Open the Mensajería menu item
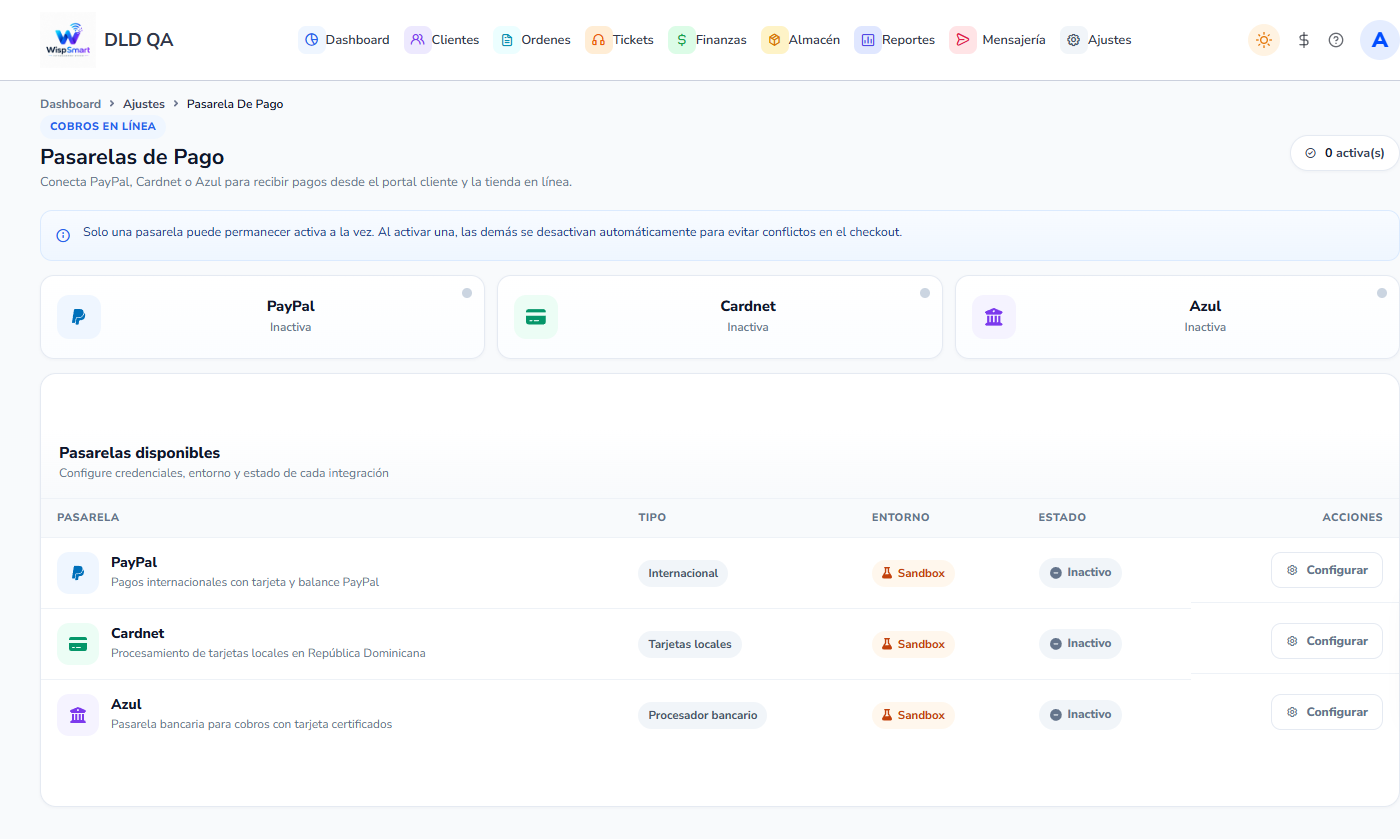Screen dimensions: 1400x839 click(999, 40)
